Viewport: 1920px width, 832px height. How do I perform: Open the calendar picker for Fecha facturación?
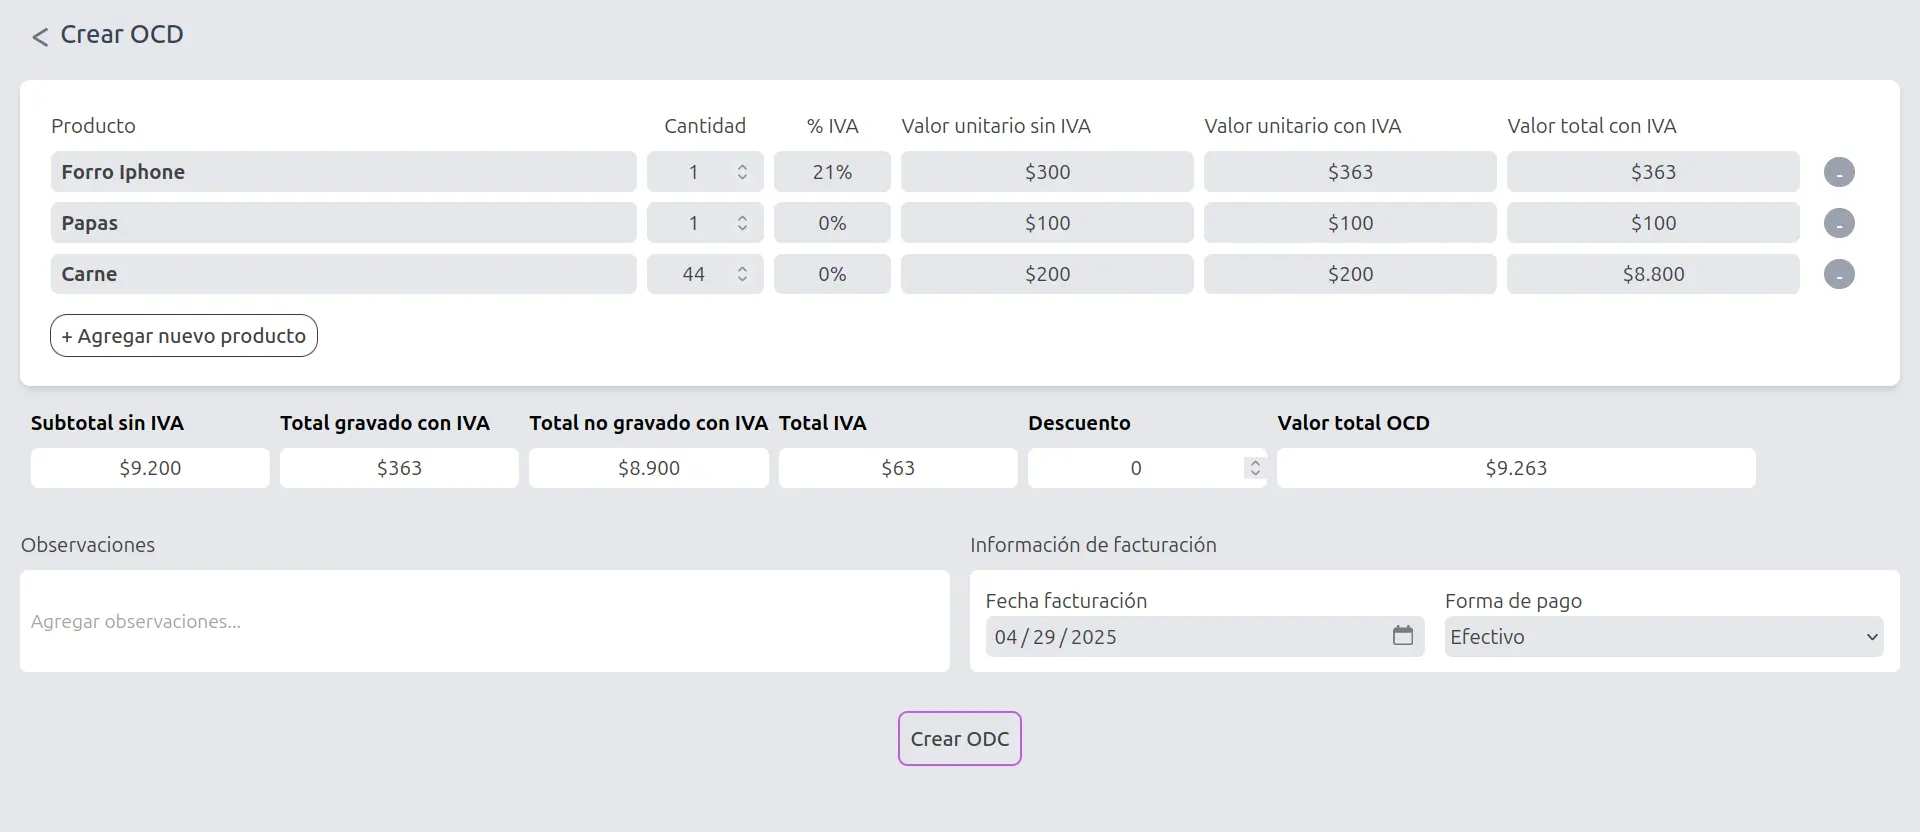[x=1403, y=636]
